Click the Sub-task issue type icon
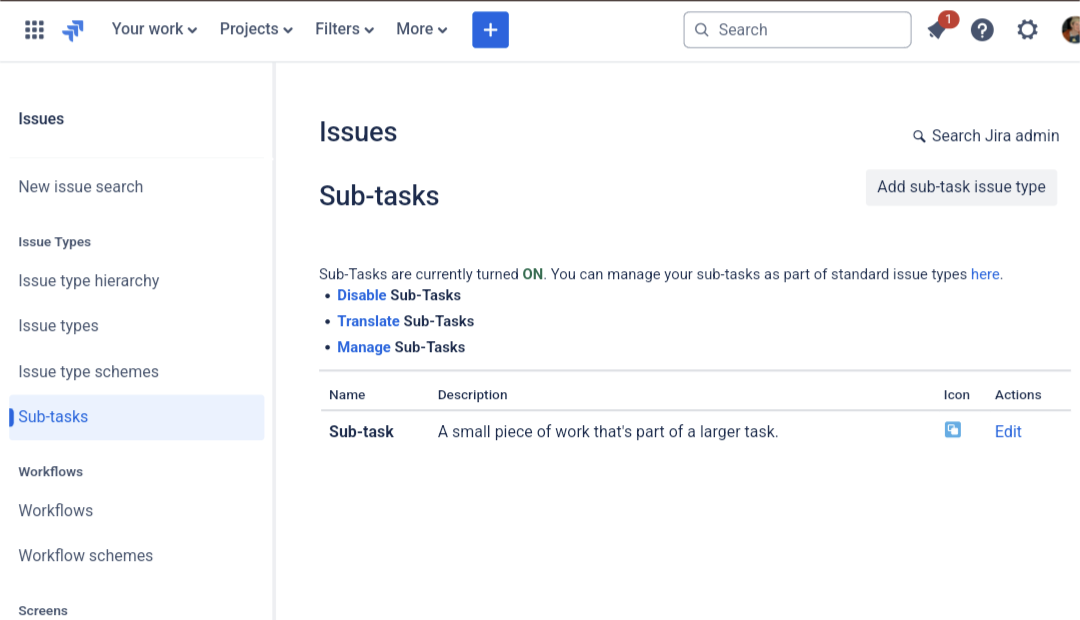This screenshot has width=1080, height=620. click(952, 429)
